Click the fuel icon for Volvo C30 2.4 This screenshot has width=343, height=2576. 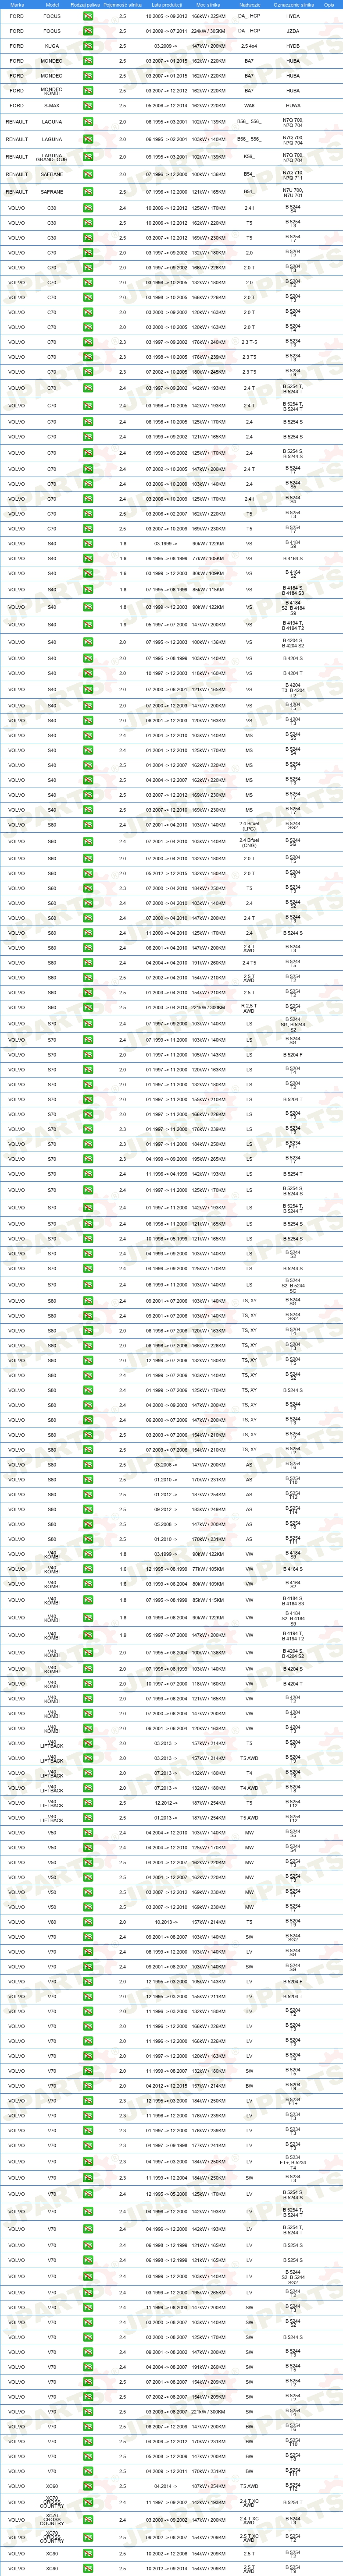click(88, 209)
